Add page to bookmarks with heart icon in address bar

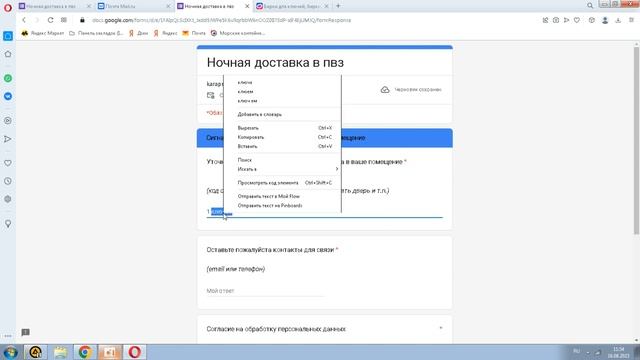tap(577, 20)
